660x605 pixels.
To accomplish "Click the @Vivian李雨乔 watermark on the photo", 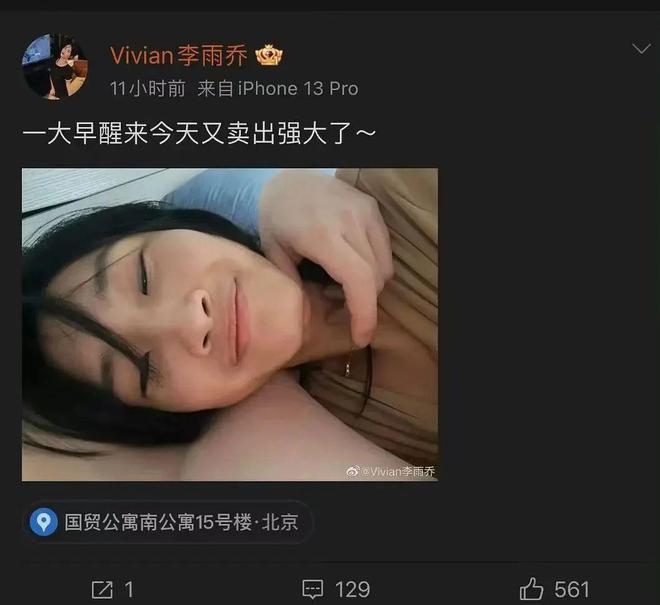I will coord(398,471).
